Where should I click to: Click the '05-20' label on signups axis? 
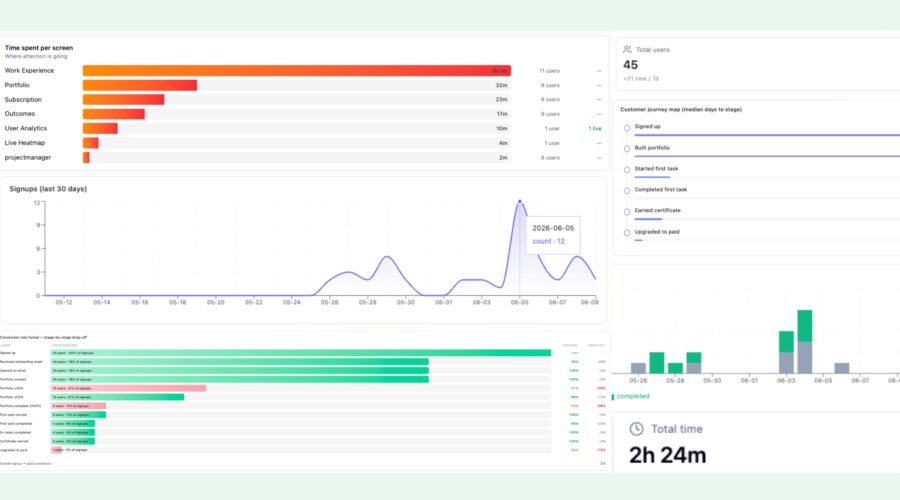(x=216, y=302)
